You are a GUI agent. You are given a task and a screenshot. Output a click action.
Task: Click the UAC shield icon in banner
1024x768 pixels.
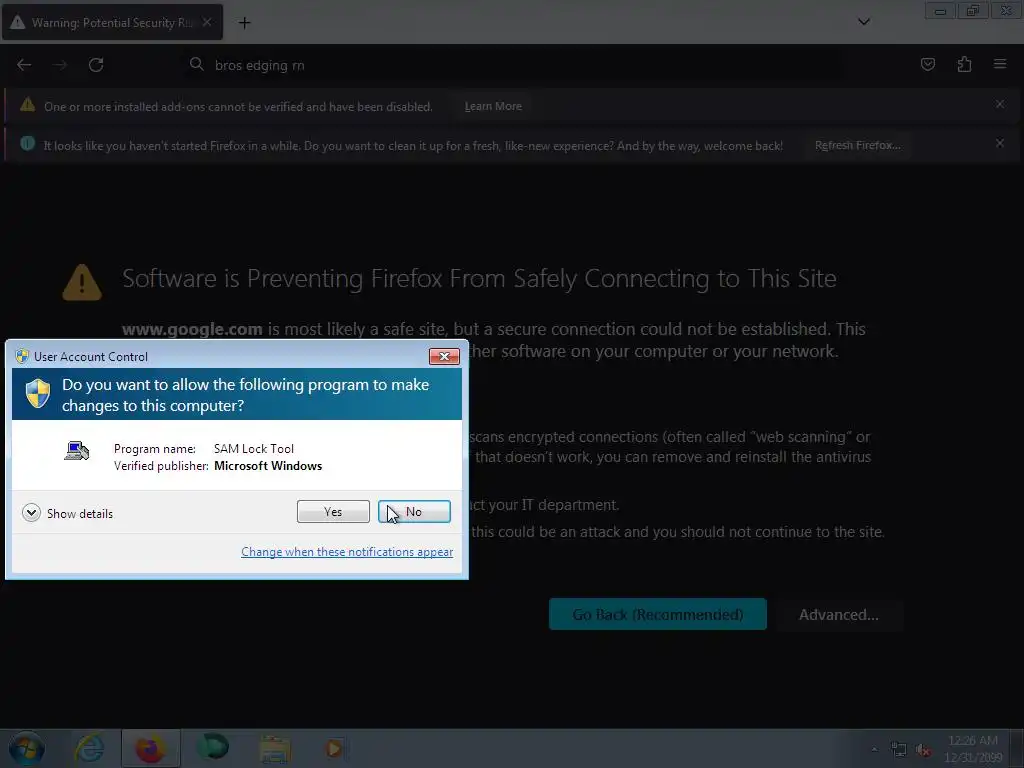pos(38,394)
